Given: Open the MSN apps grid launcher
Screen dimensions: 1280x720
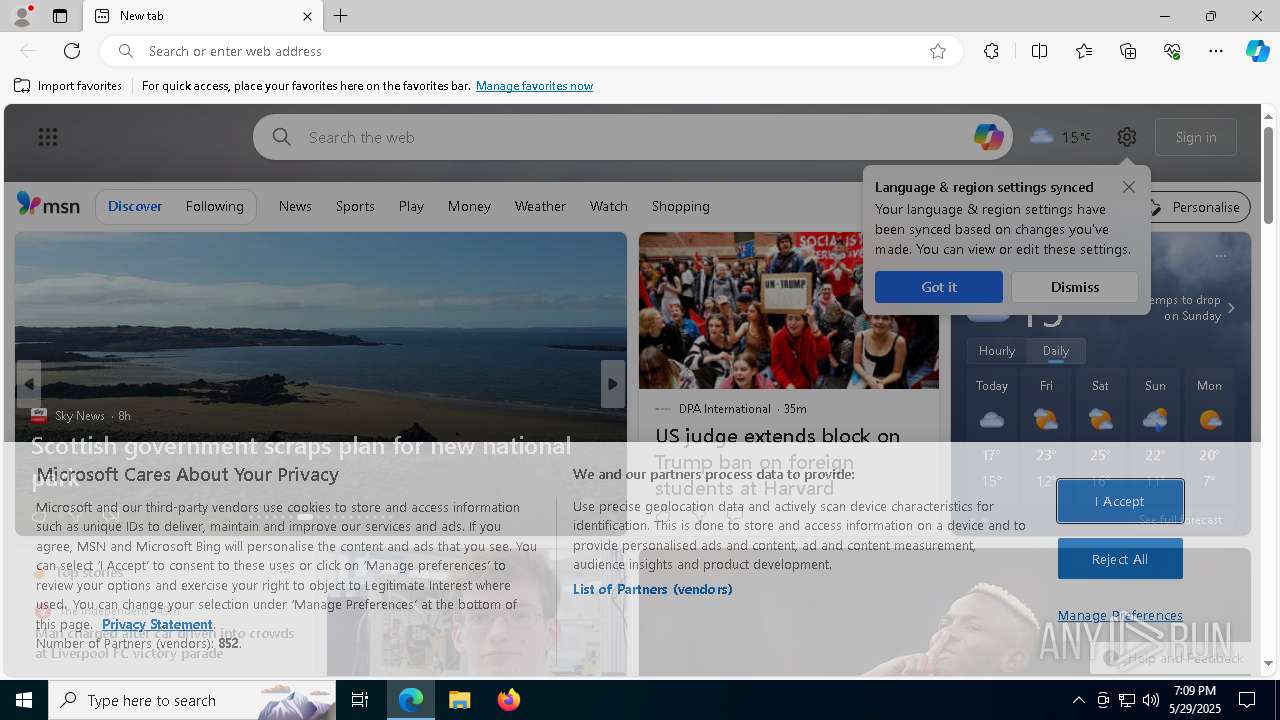Looking at the screenshot, I should tap(48, 137).
